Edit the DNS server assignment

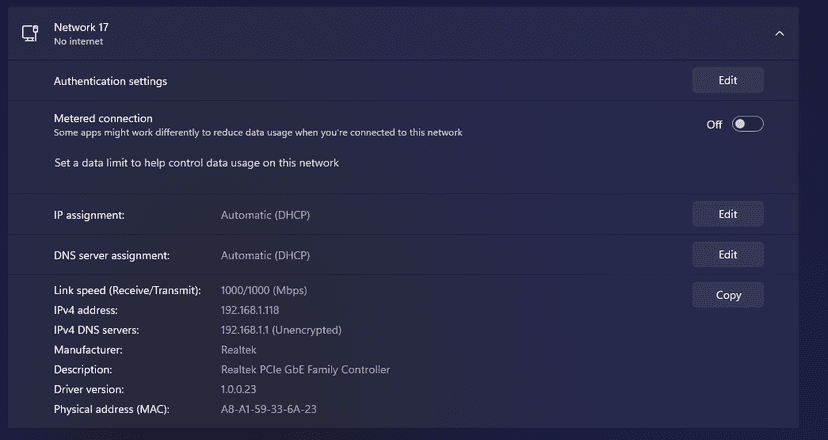click(727, 255)
